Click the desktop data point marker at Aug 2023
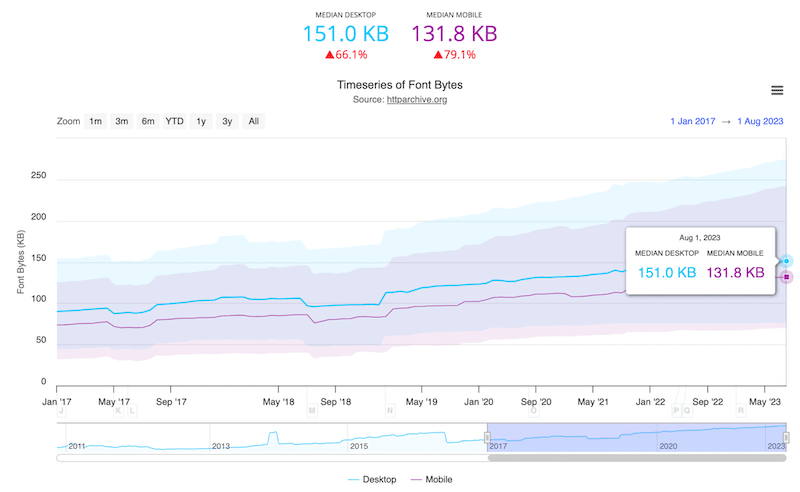This screenshot has width=800, height=492. (787, 261)
